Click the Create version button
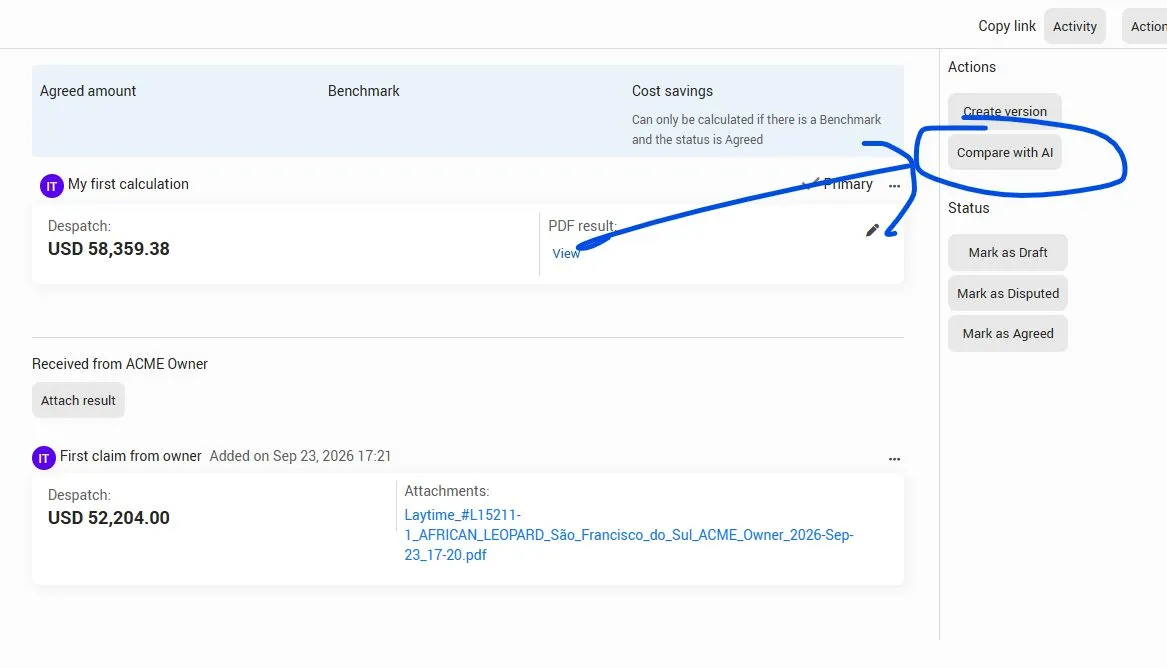 click(1005, 112)
